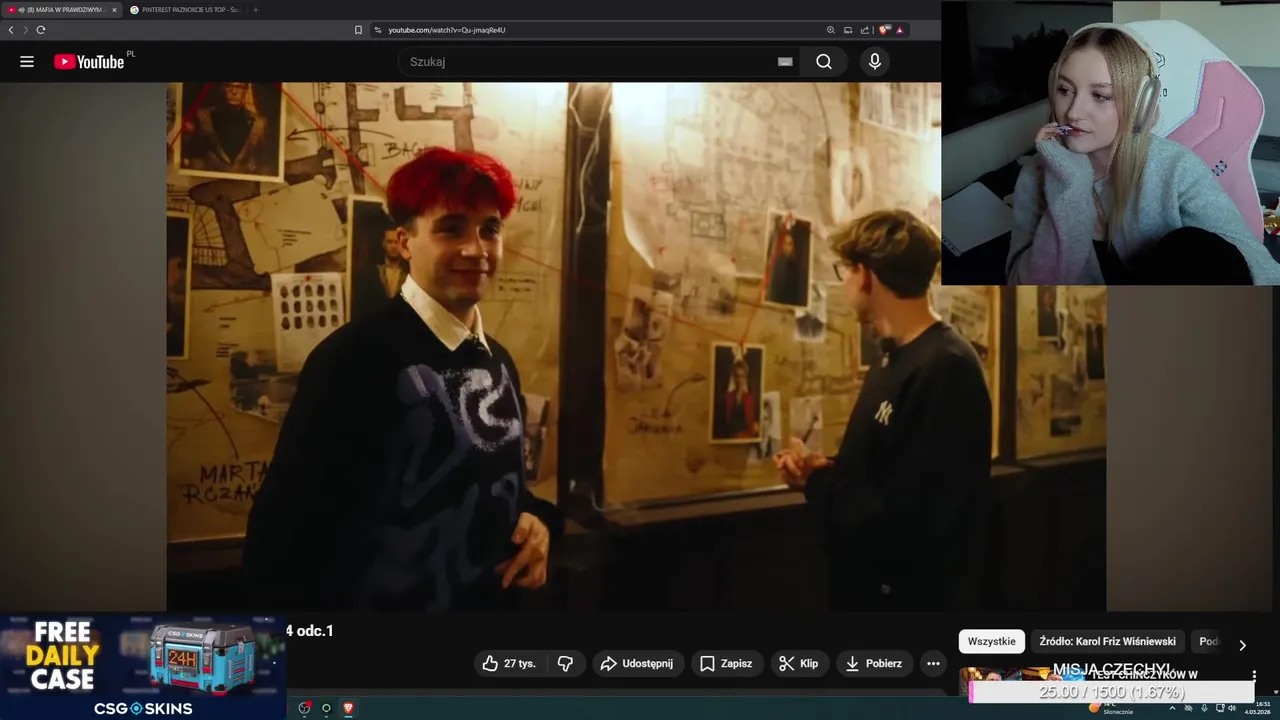Open Brave Shields lion icon
1280x720 pixels.
(x=884, y=30)
